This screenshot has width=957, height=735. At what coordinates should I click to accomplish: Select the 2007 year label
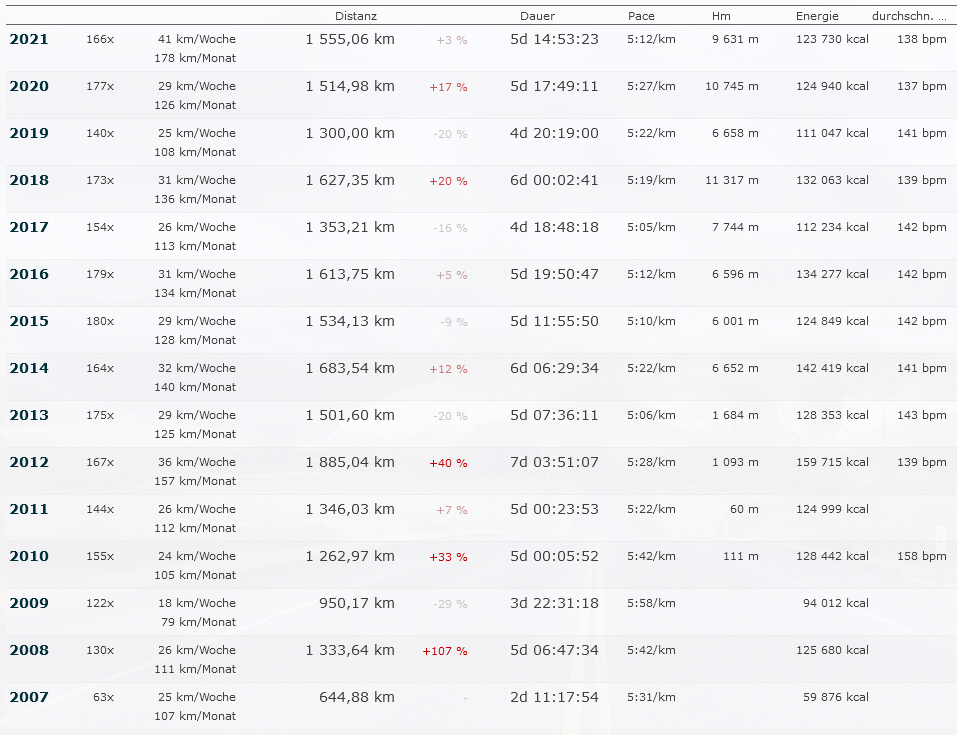[x=29, y=697]
